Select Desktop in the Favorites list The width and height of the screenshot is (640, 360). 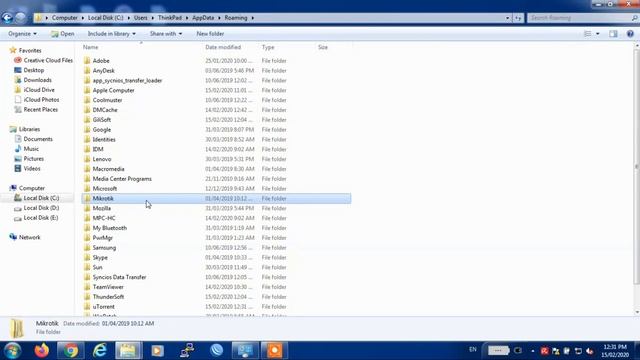29,70
